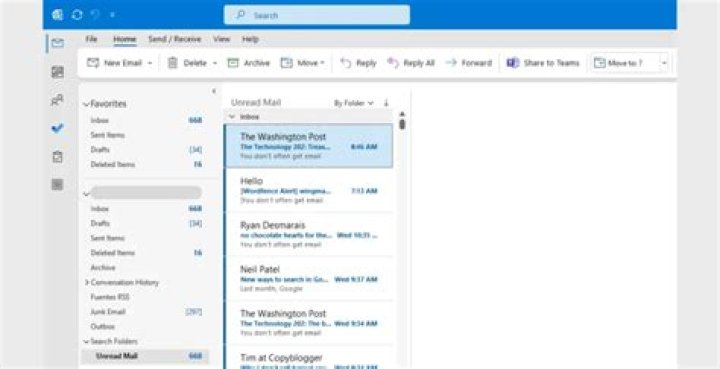720x369 pixels.
Task: Open the Fuentes RSS folder
Action: click(110, 297)
